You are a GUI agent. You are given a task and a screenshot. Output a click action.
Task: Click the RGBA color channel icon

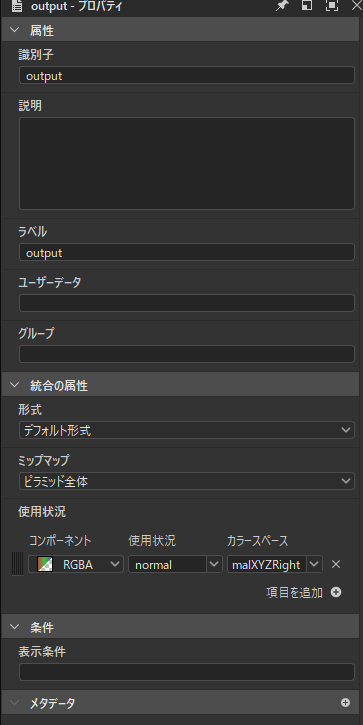pos(44,564)
